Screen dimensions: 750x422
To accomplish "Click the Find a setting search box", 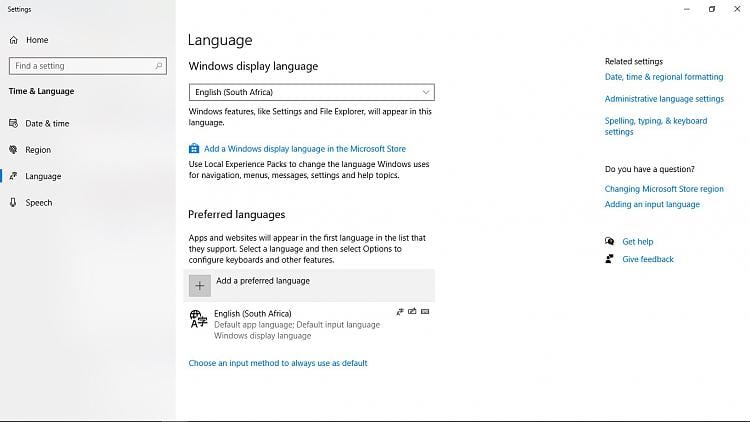I will tap(88, 66).
